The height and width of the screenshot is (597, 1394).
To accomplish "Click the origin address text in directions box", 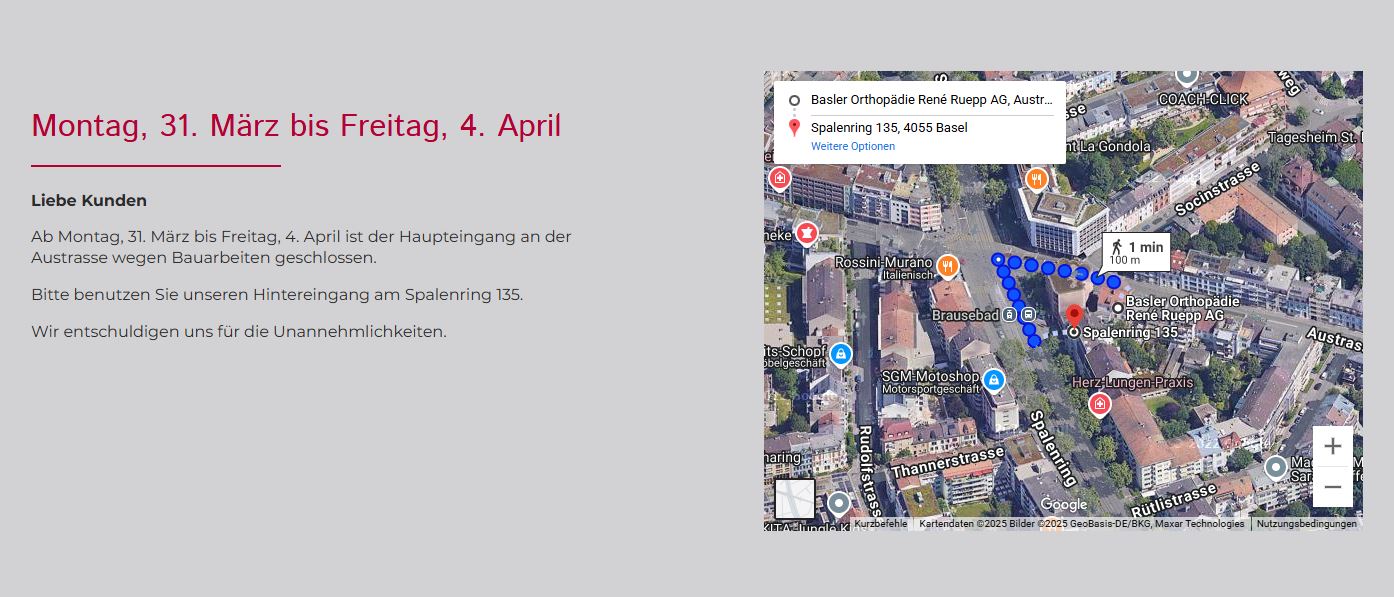I will (x=932, y=100).
